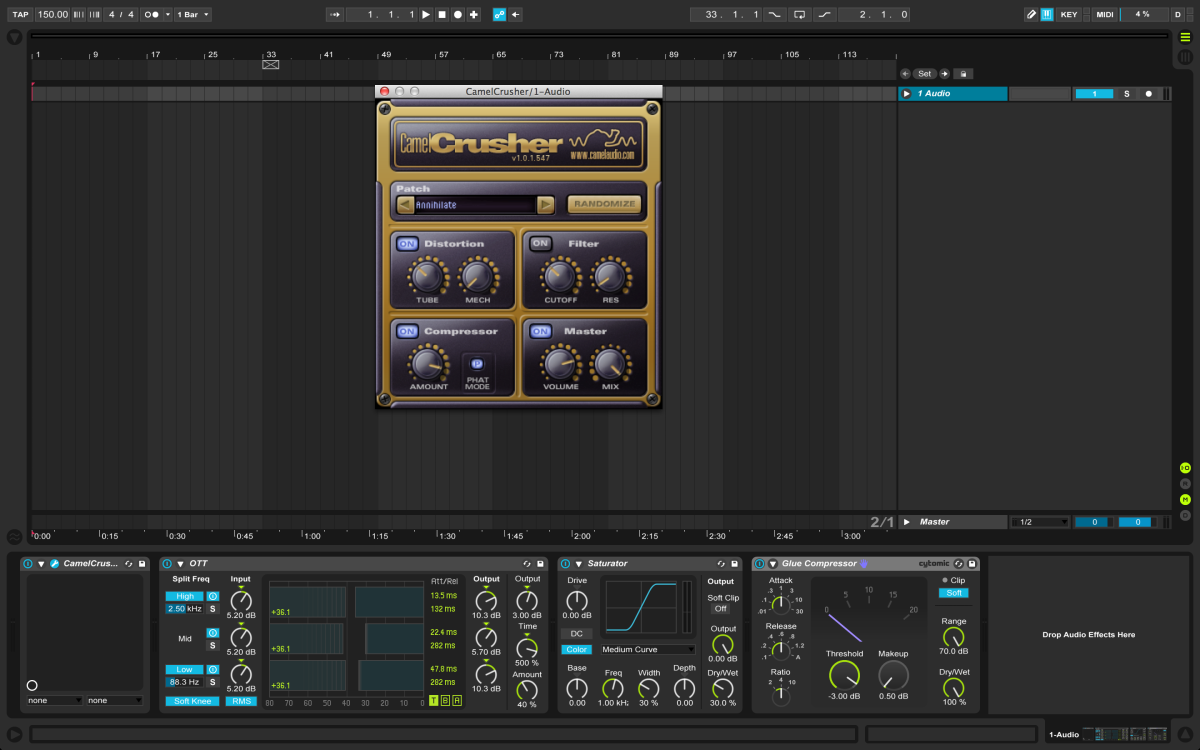The image size is (1200, 750).
Task: Click the Set locator button
Action: point(925,74)
